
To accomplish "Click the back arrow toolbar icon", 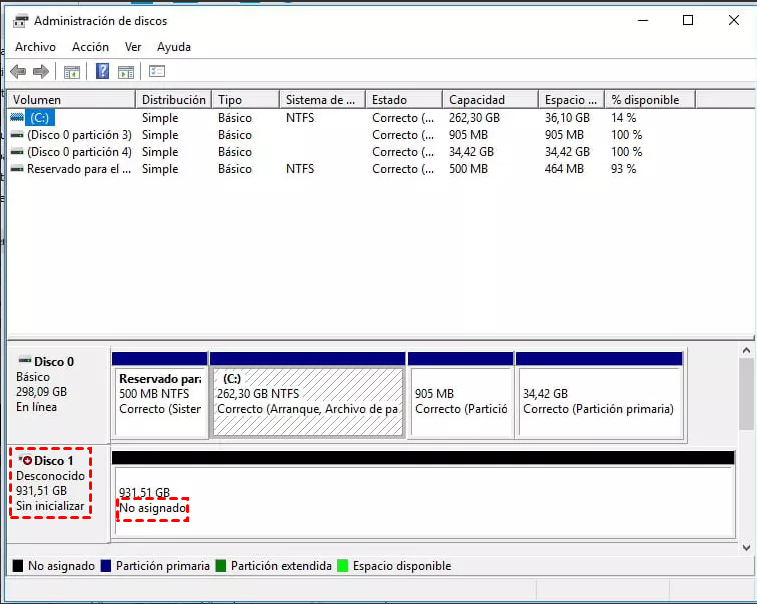I will tap(18, 71).
